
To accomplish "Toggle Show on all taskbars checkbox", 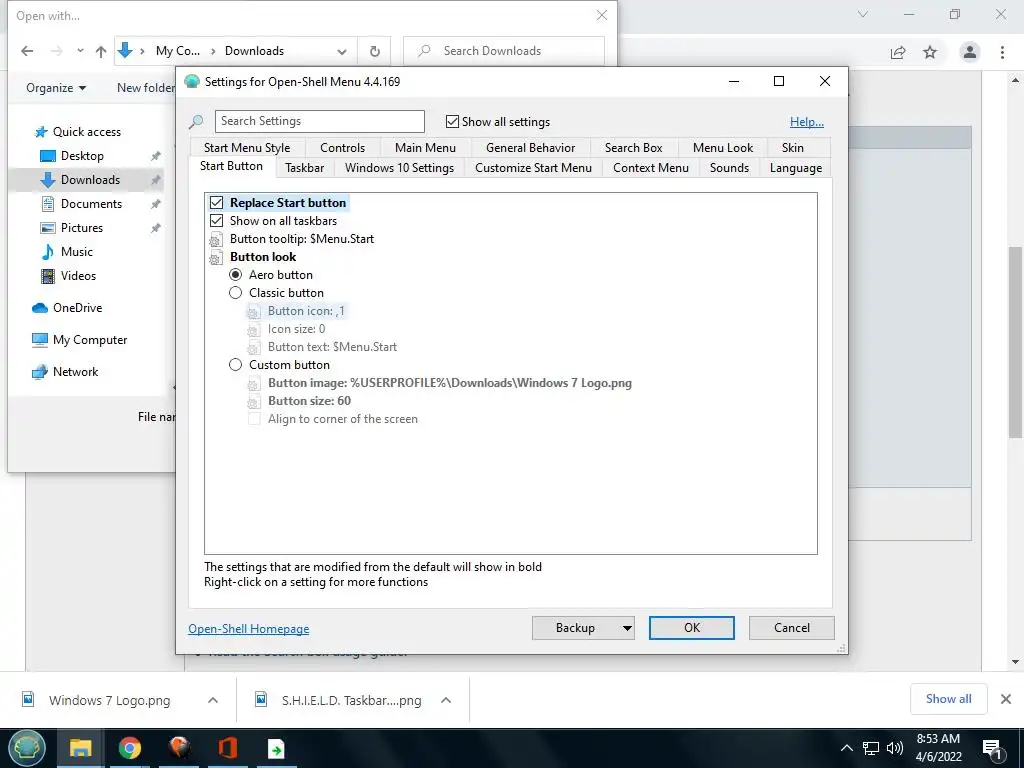I will (x=216, y=221).
